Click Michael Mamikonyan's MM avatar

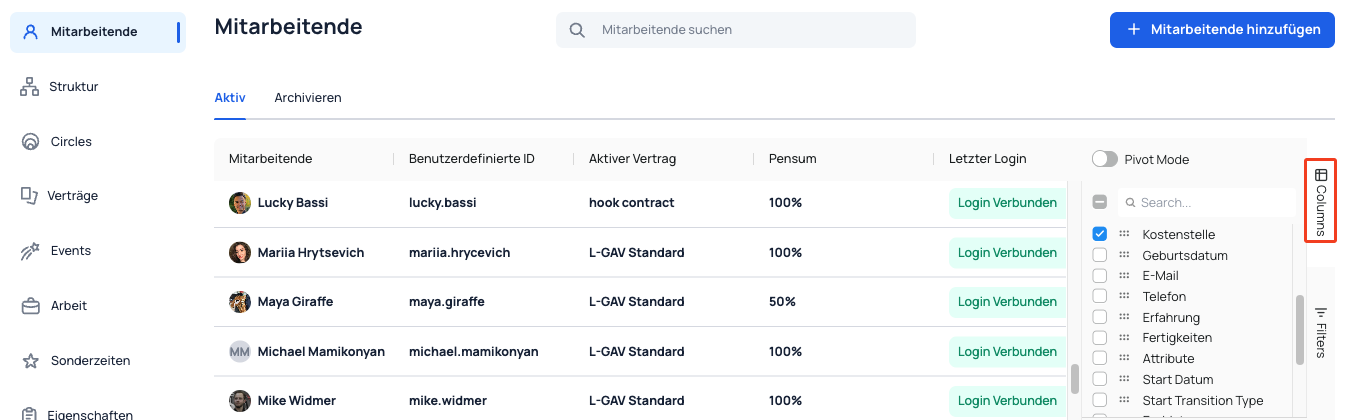pyautogui.click(x=240, y=351)
